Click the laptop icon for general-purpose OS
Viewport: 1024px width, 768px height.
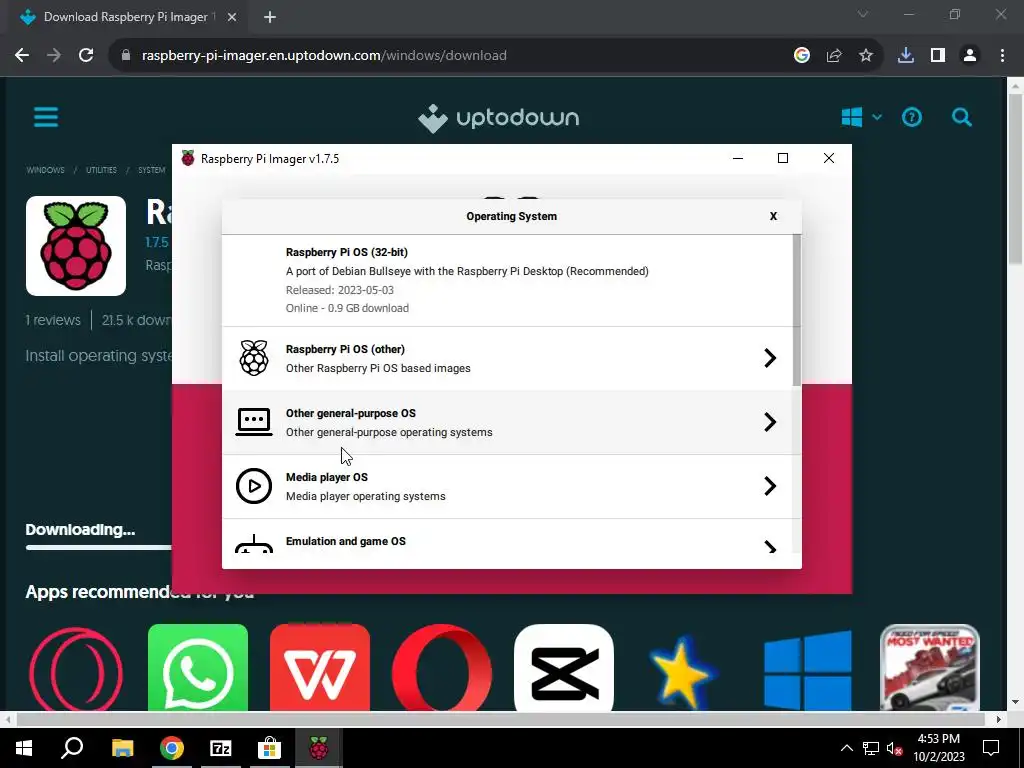click(x=253, y=422)
